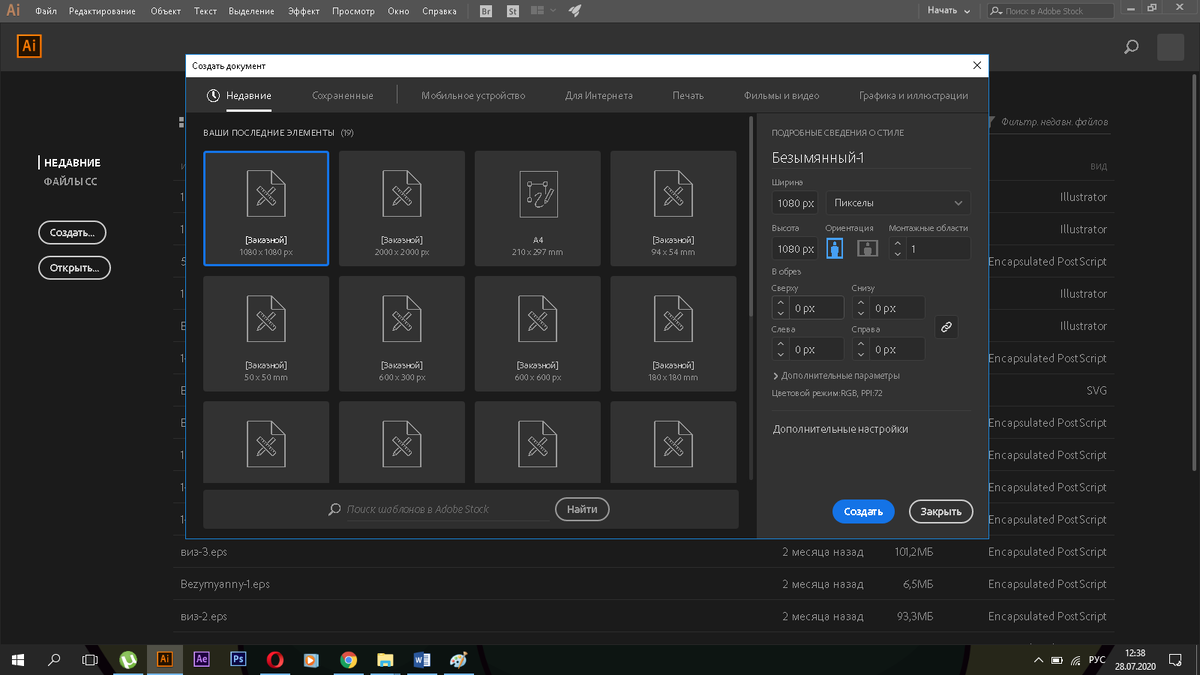This screenshot has height=675, width=1200.
Task: Switch to Графика и иллюстрации tab
Action: [913, 96]
